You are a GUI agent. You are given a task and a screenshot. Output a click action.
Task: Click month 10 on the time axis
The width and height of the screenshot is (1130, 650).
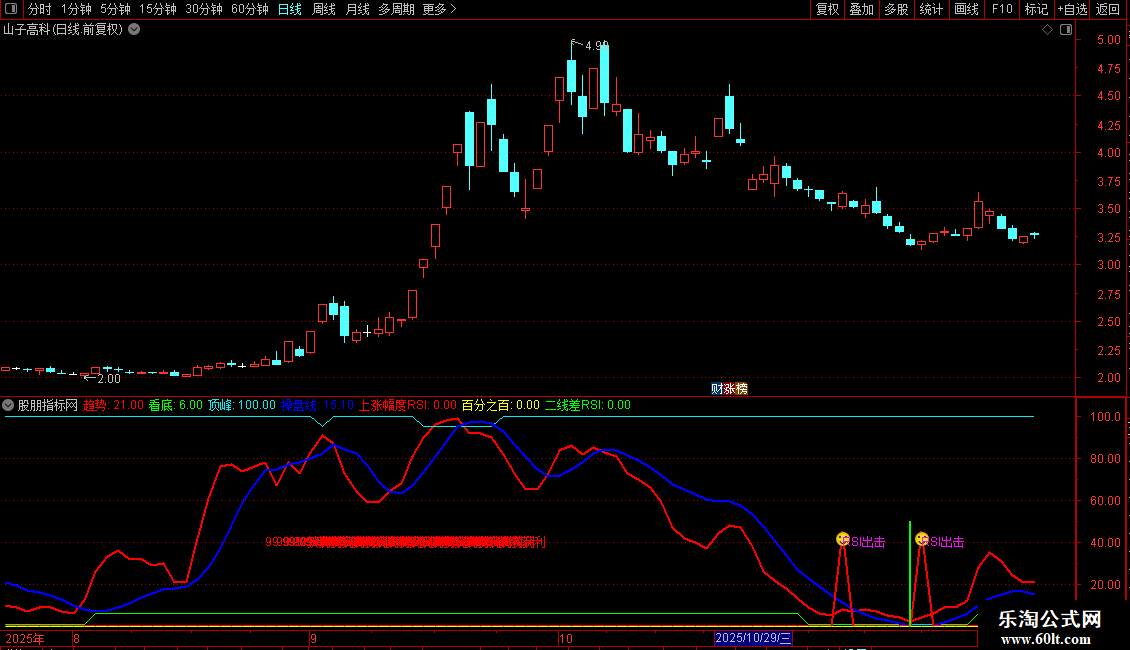coord(566,638)
